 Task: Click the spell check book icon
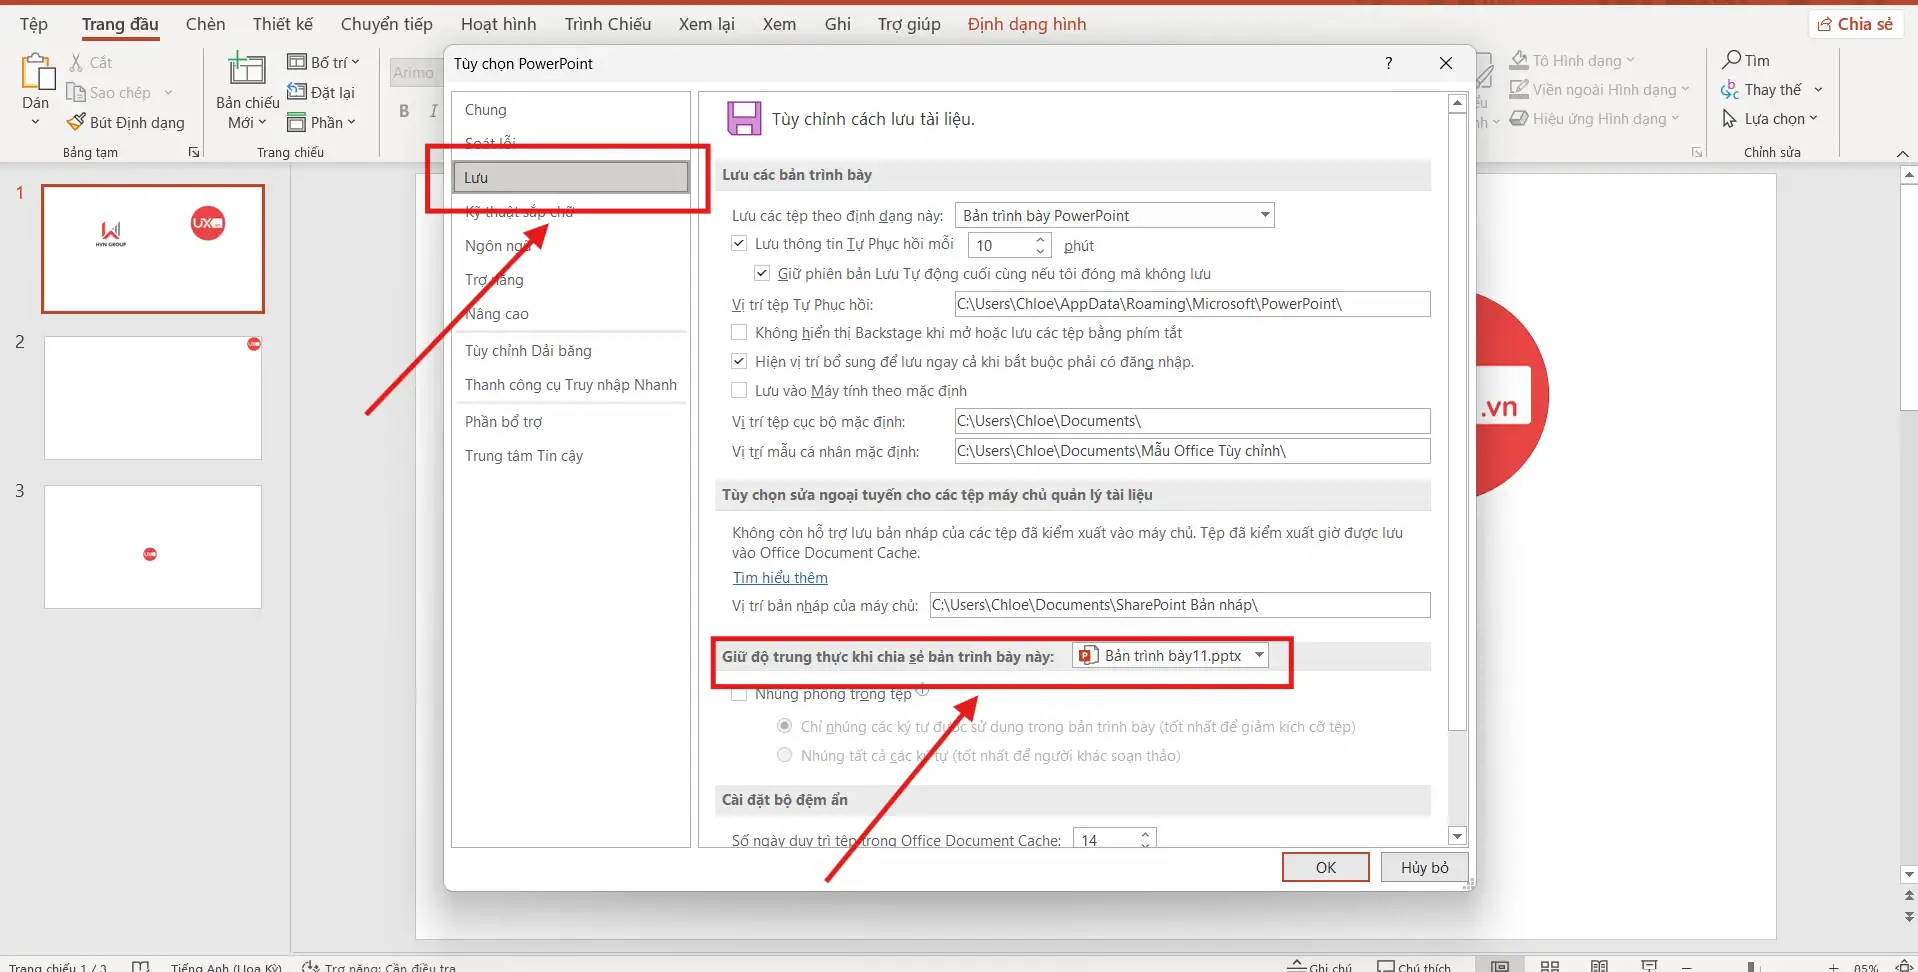click(x=141, y=966)
